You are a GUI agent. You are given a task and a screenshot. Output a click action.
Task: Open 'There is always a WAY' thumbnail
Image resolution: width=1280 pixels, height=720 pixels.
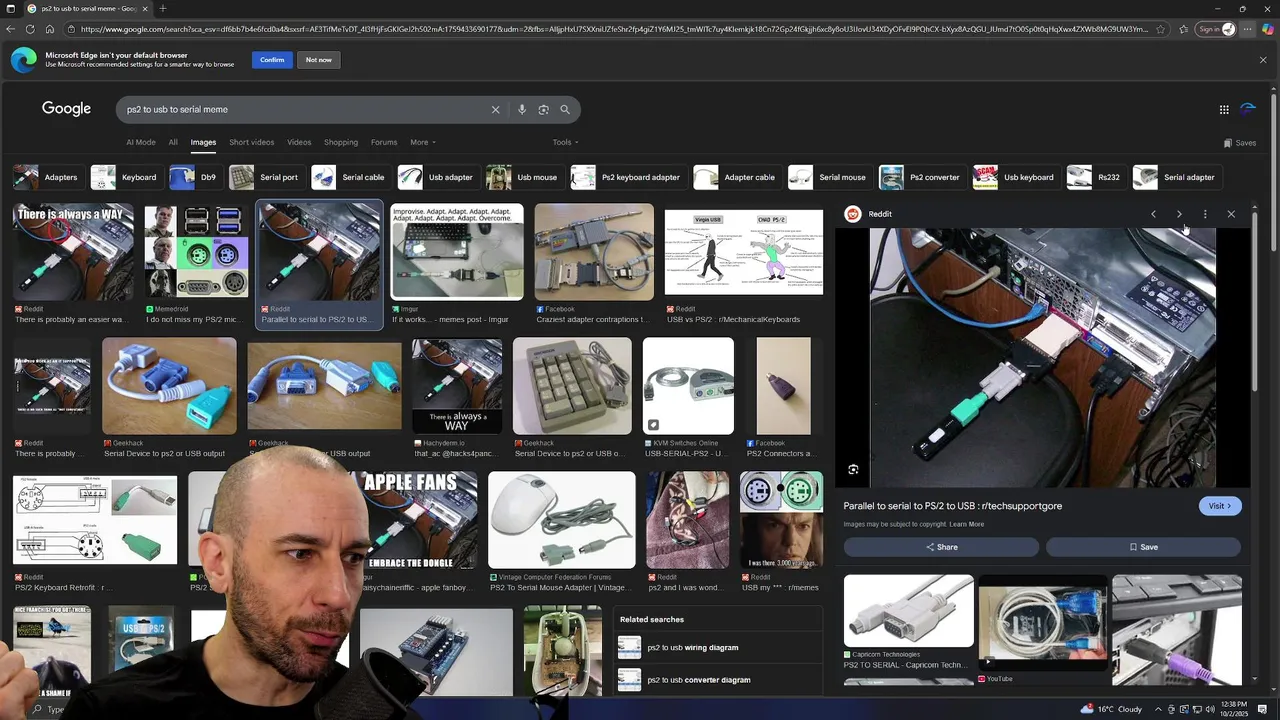click(x=73, y=251)
